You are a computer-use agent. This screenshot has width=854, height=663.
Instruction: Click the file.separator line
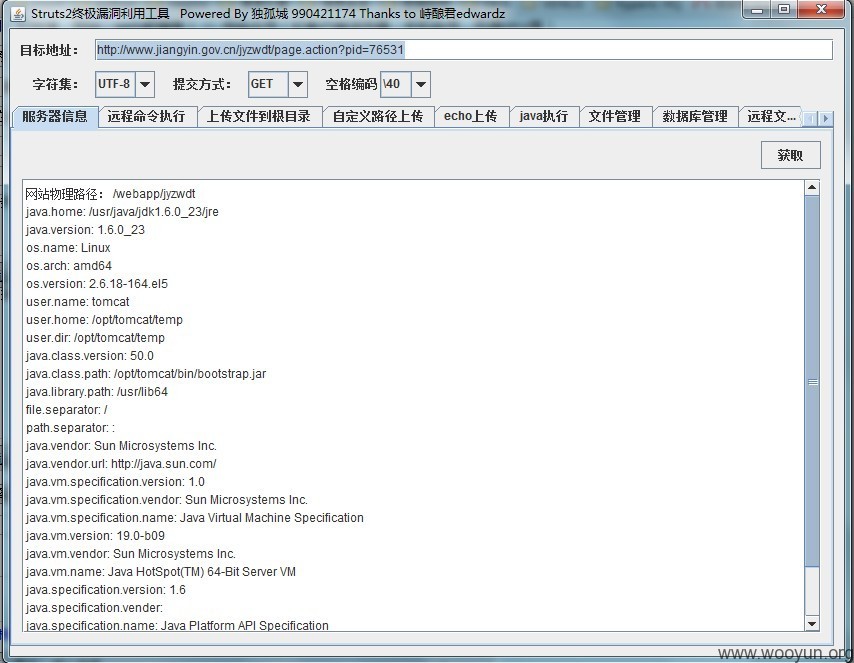(66, 410)
